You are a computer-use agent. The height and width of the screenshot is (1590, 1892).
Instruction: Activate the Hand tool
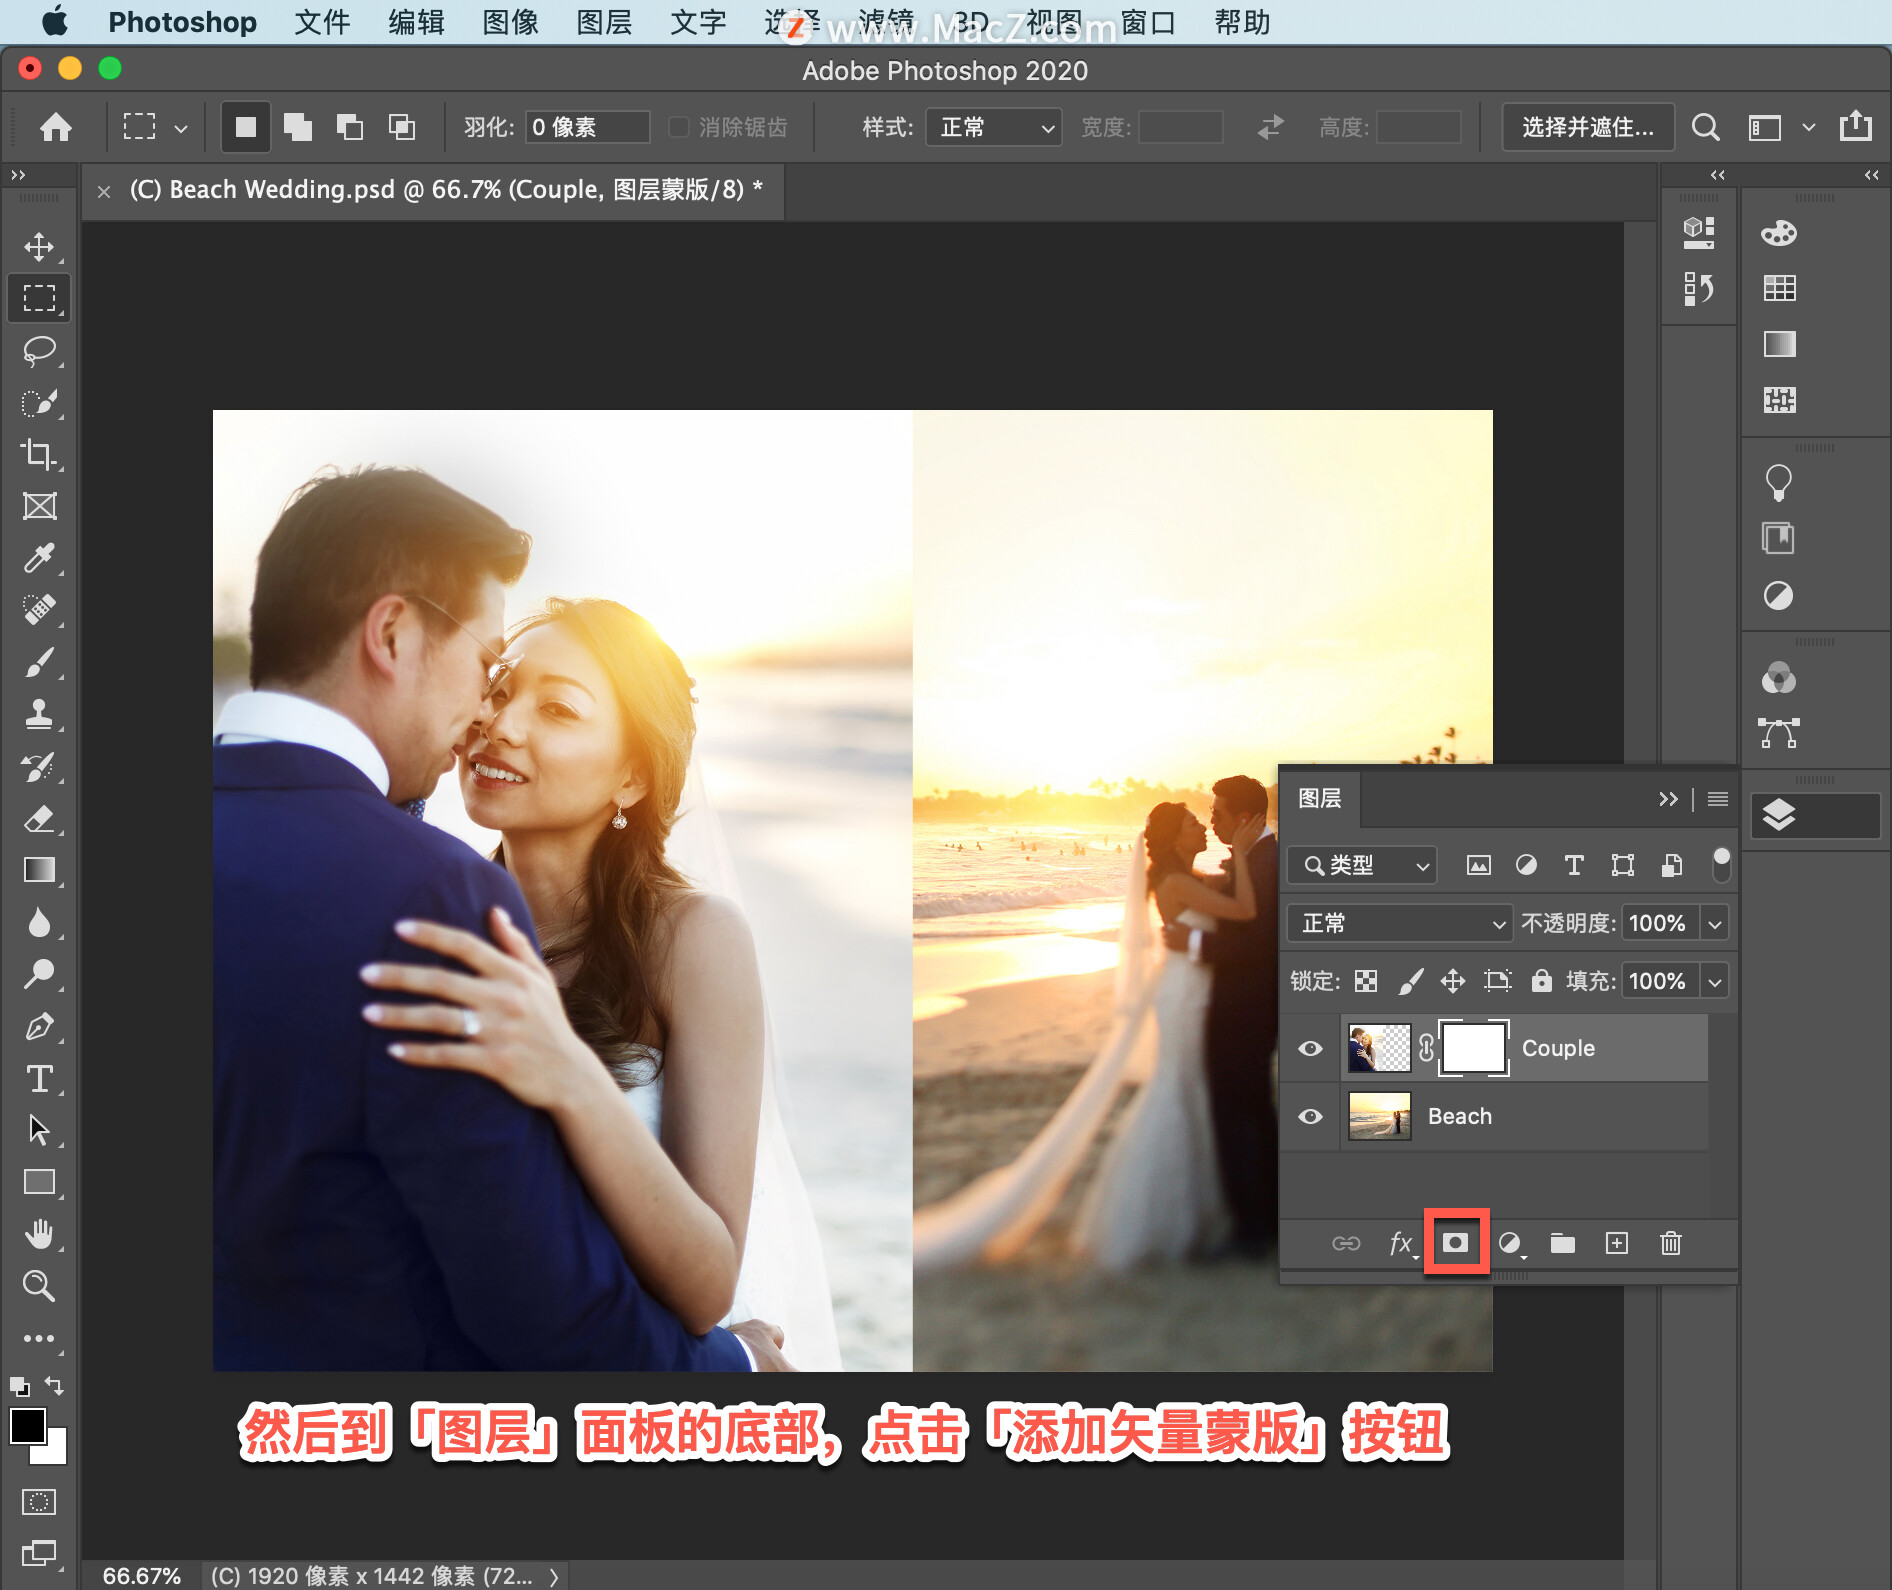pos(39,1234)
